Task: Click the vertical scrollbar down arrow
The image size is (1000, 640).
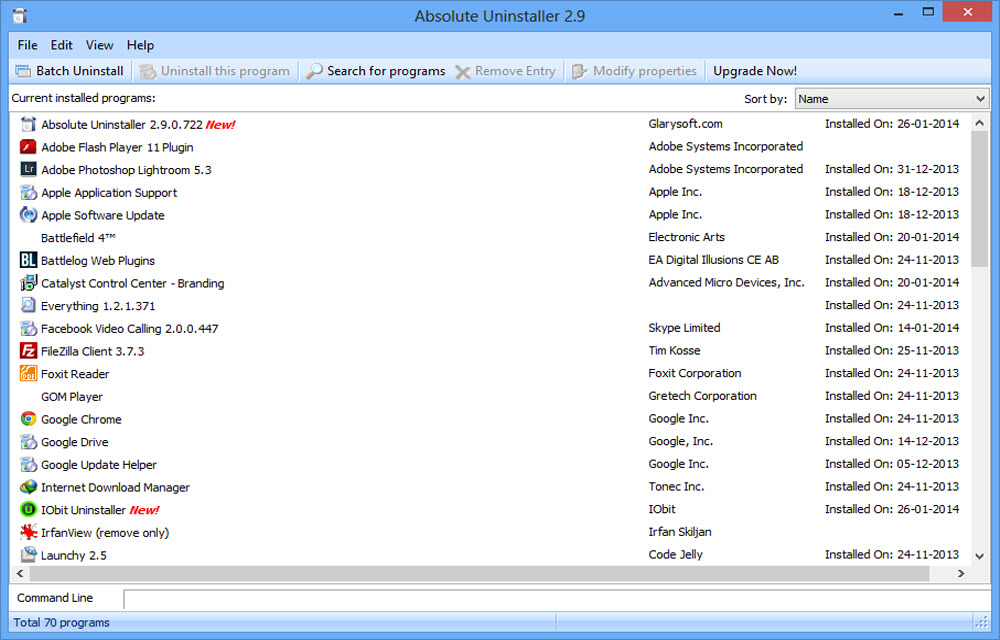Action: tap(980, 556)
